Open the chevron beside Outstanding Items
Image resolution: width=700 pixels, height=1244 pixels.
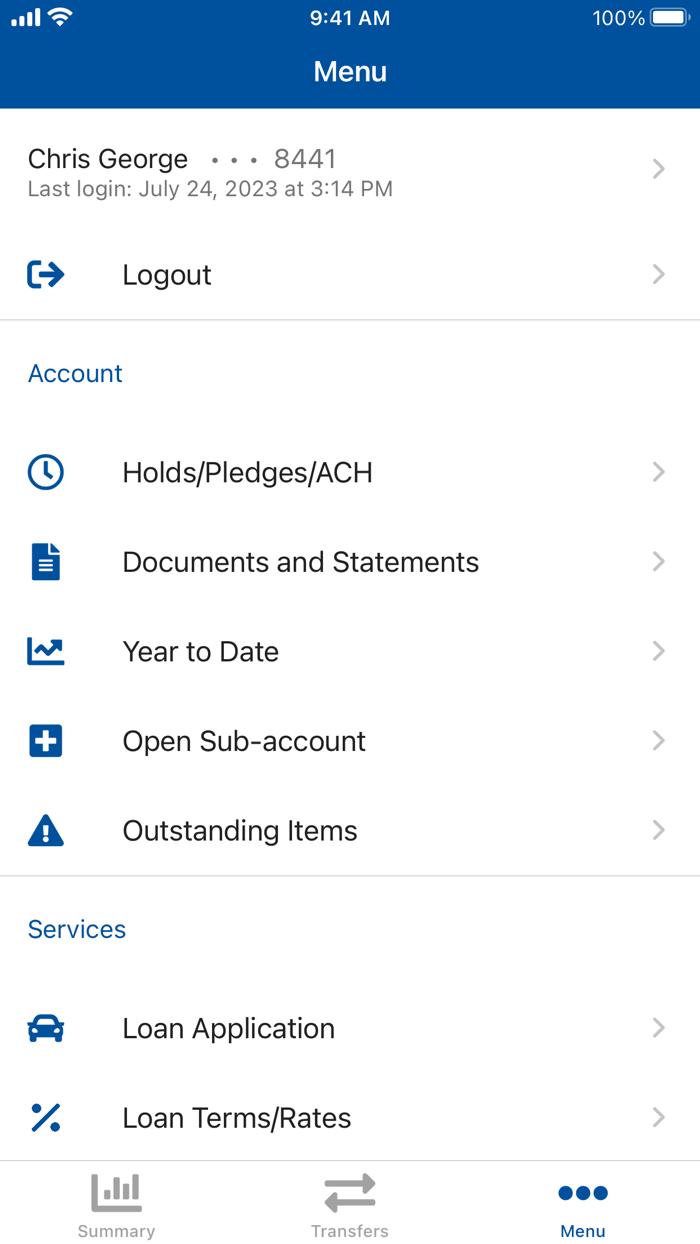[658, 830]
